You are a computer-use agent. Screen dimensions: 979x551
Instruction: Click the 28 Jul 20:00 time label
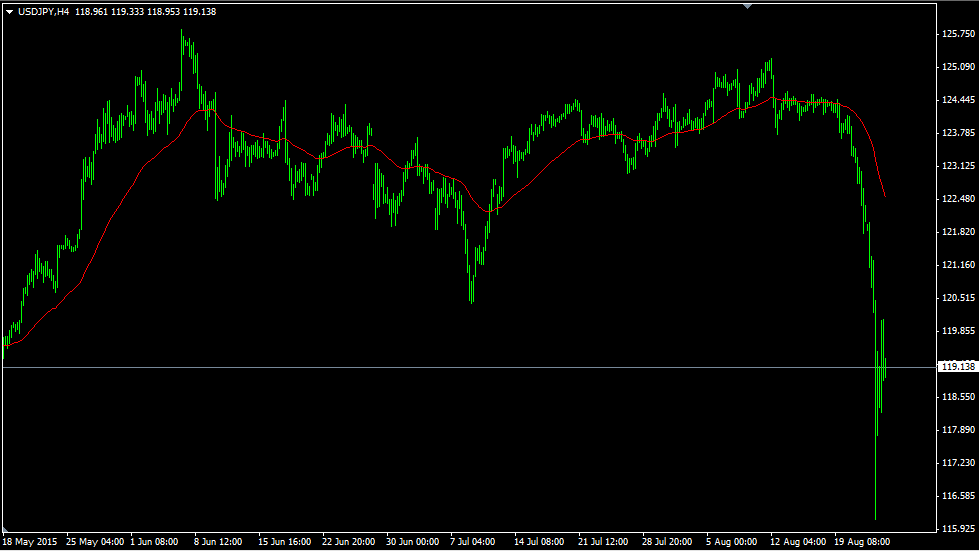[667, 542]
